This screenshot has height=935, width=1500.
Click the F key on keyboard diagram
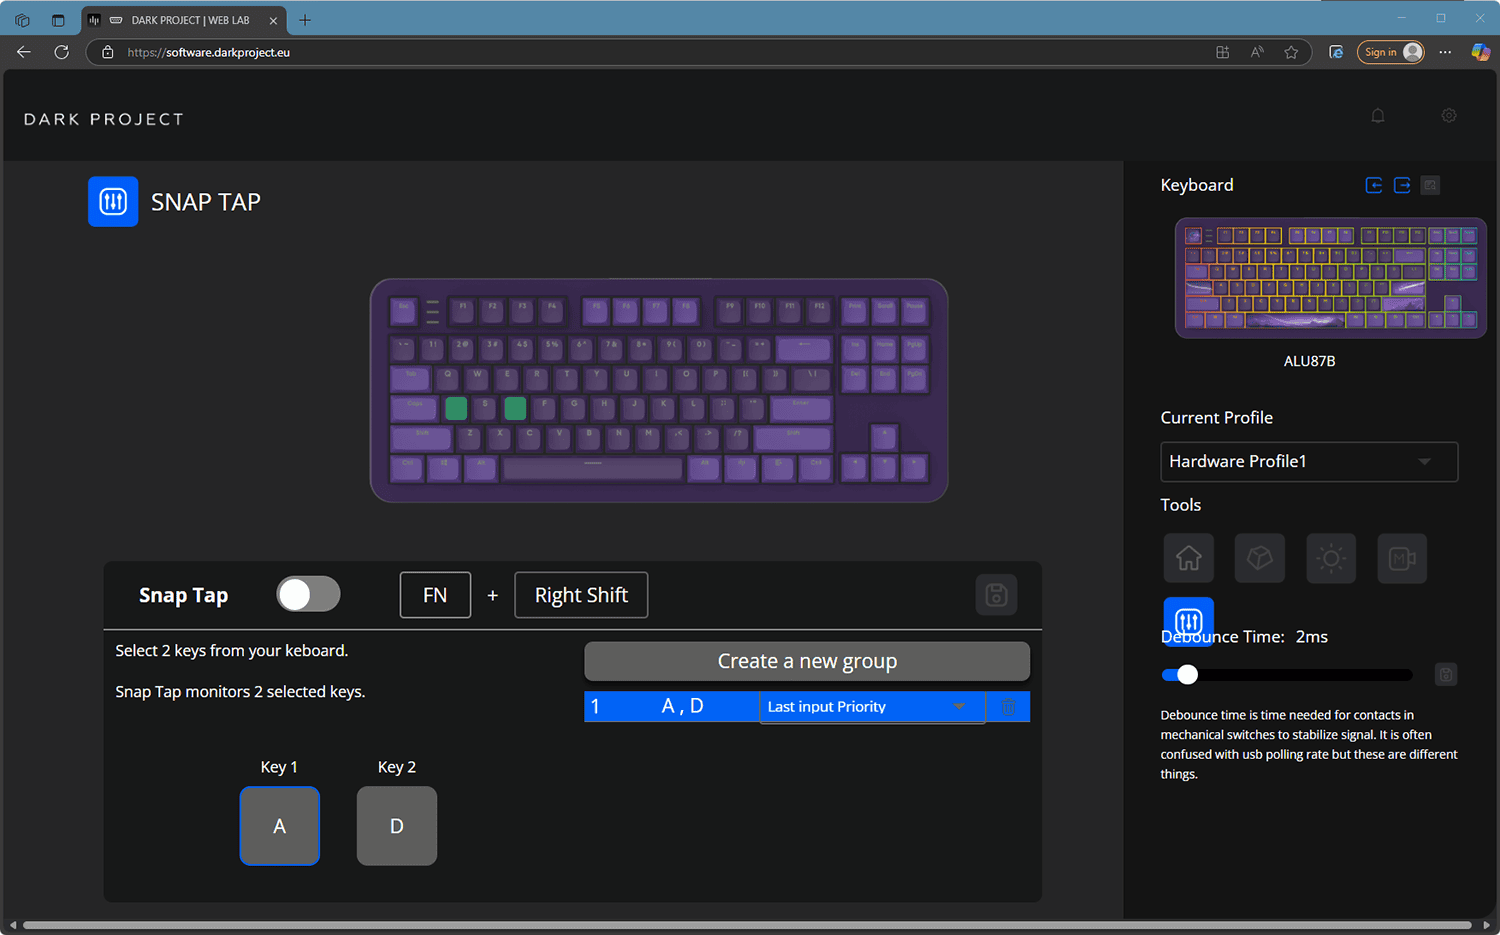coord(544,407)
